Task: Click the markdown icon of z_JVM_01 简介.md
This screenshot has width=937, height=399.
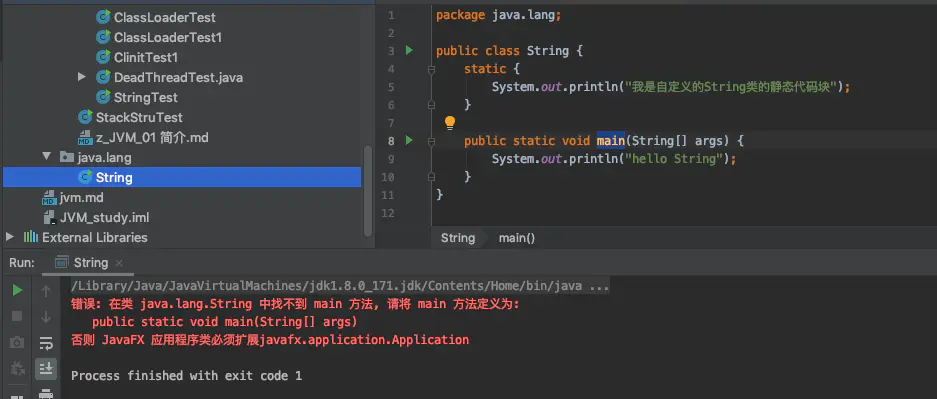Action: [85, 137]
